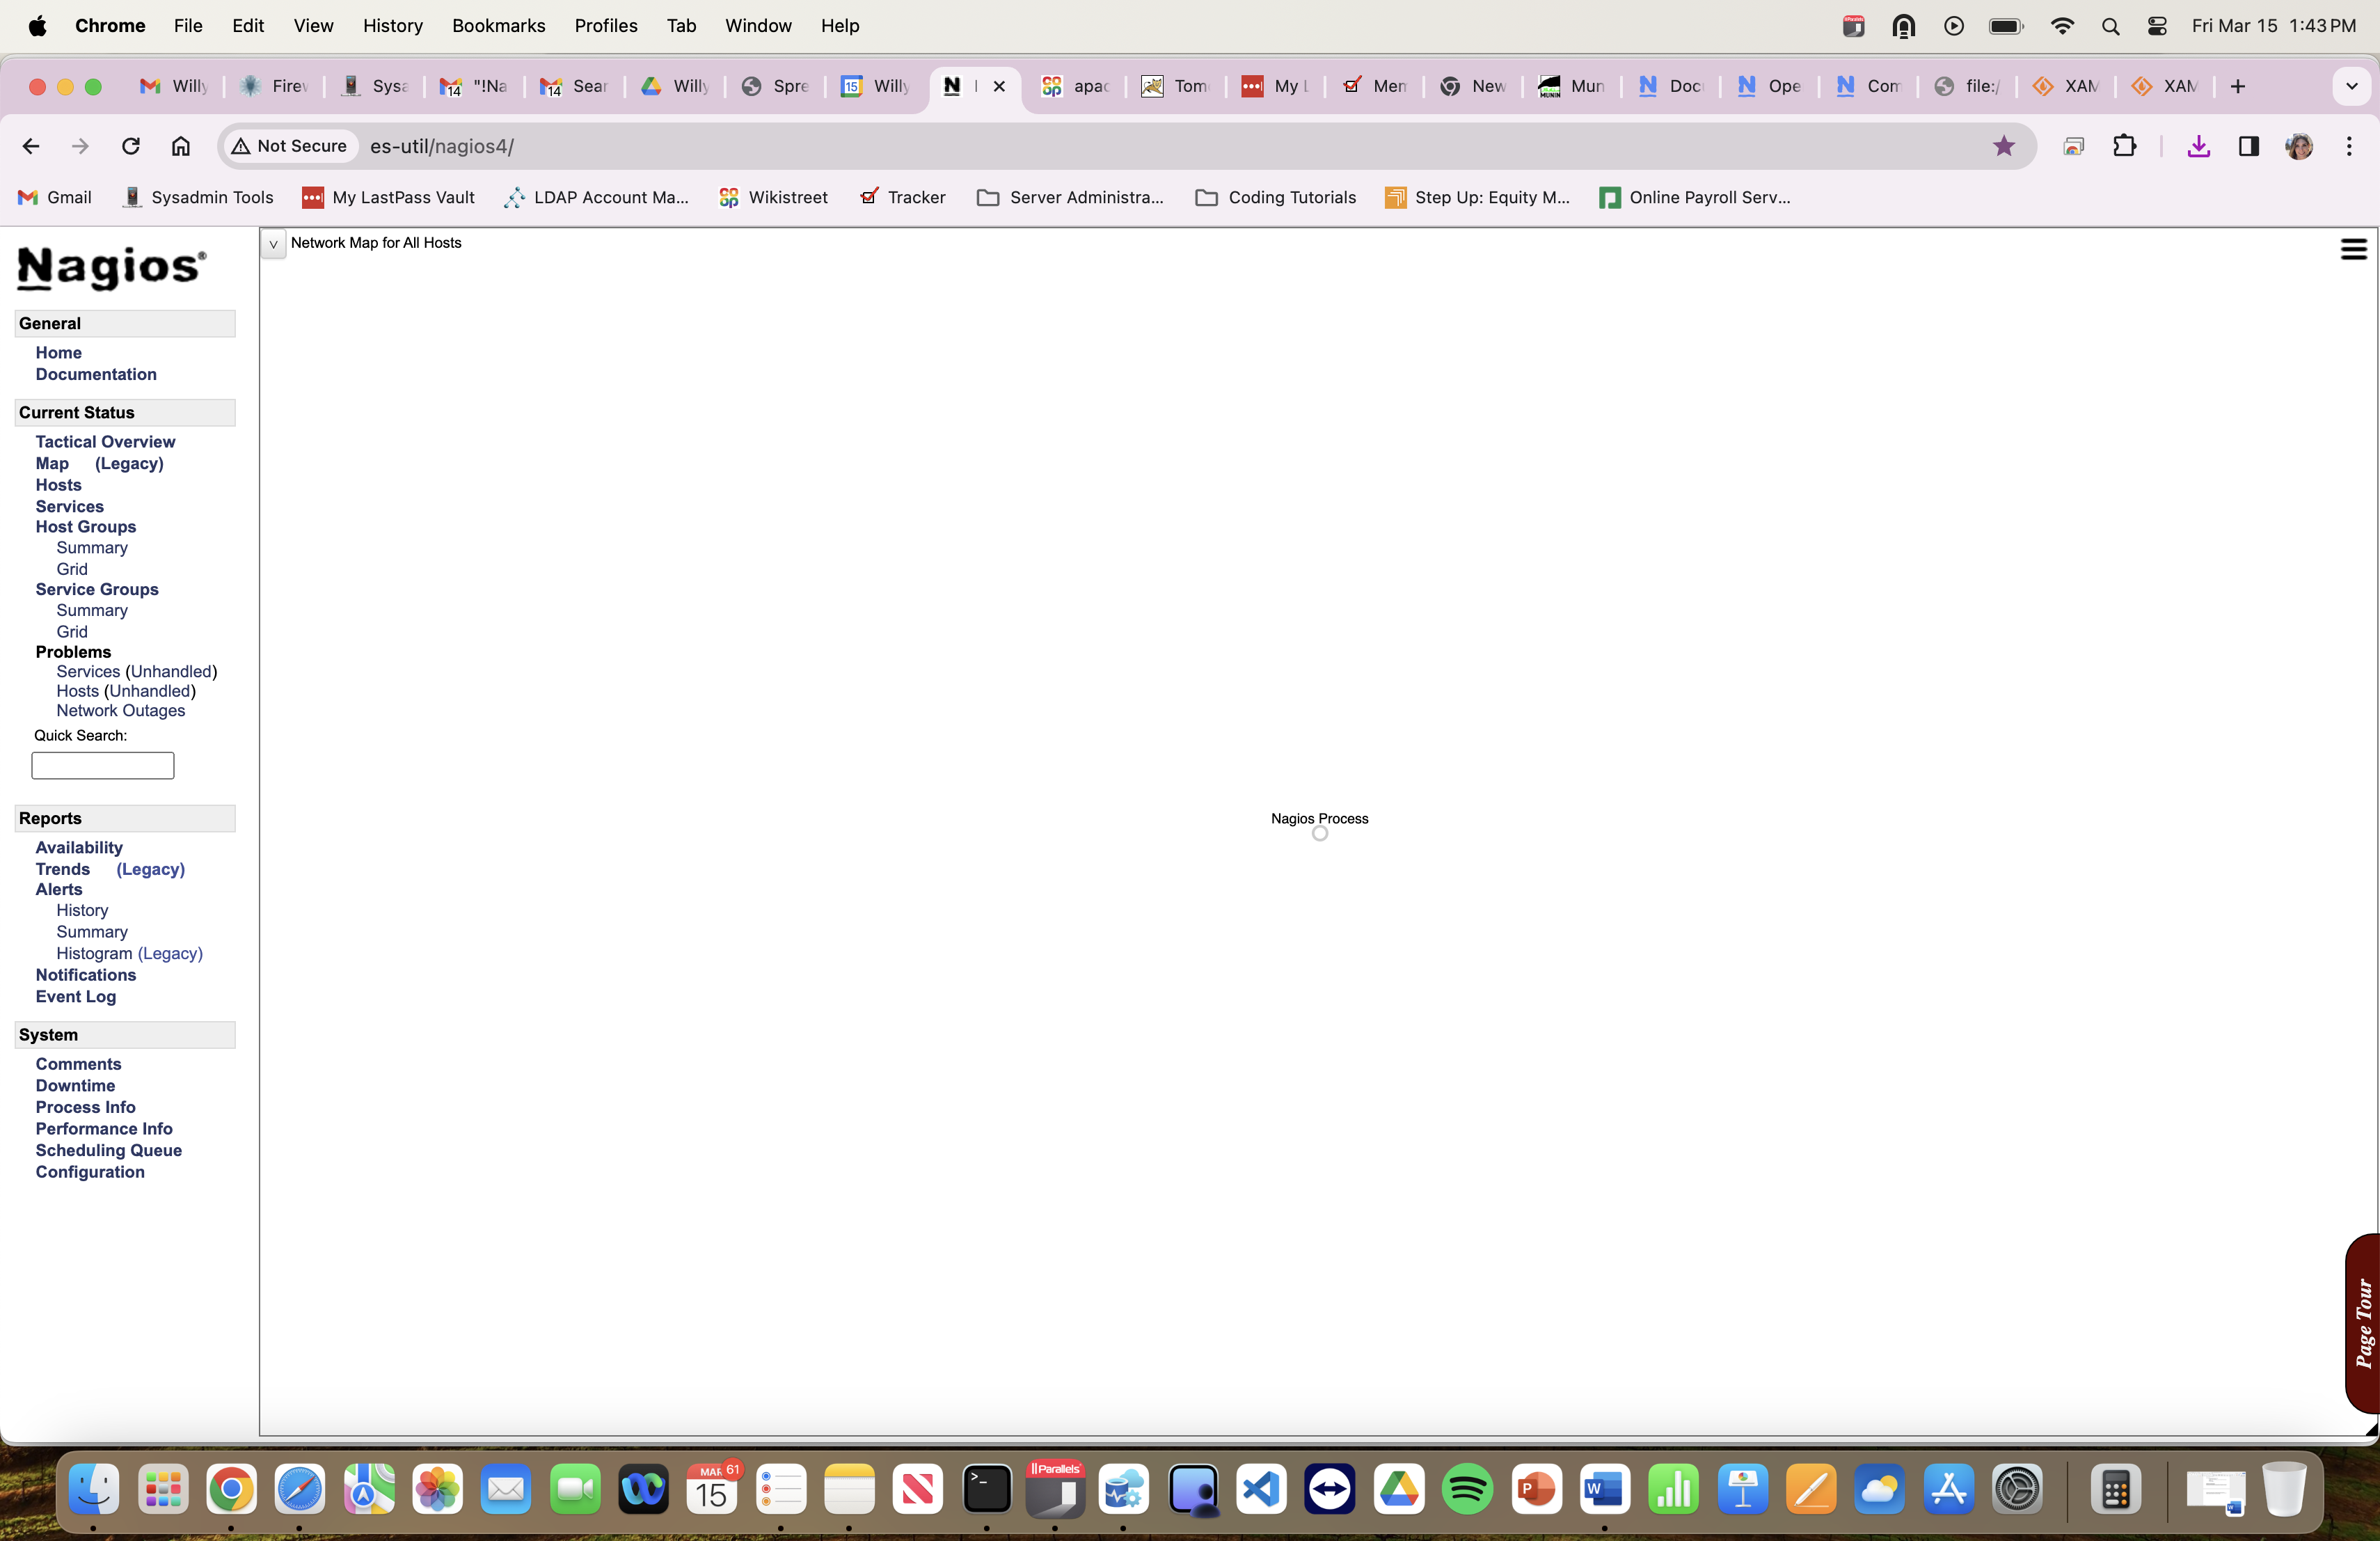
Task: Reload the Nagios page
Action: (130, 146)
